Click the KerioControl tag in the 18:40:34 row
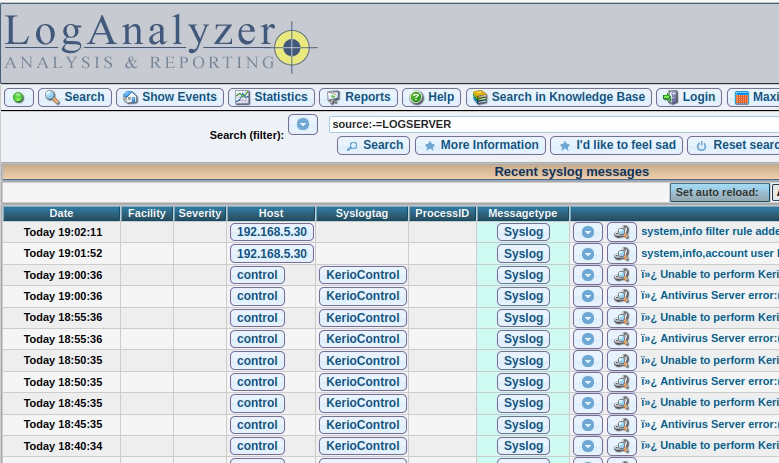Image resolution: width=779 pixels, height=463 pixels. 363,446
